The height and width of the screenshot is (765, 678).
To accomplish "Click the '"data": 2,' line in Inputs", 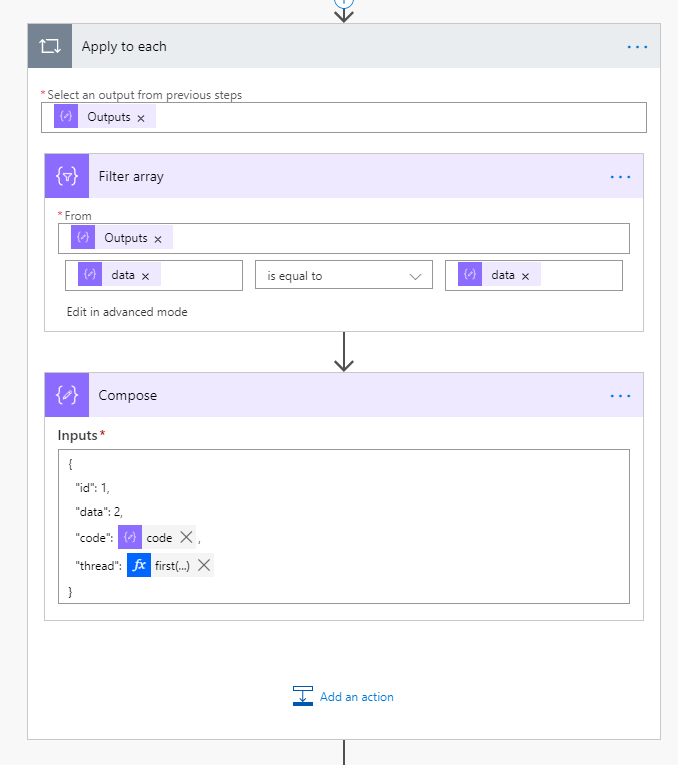I will (x=99, y=512).
